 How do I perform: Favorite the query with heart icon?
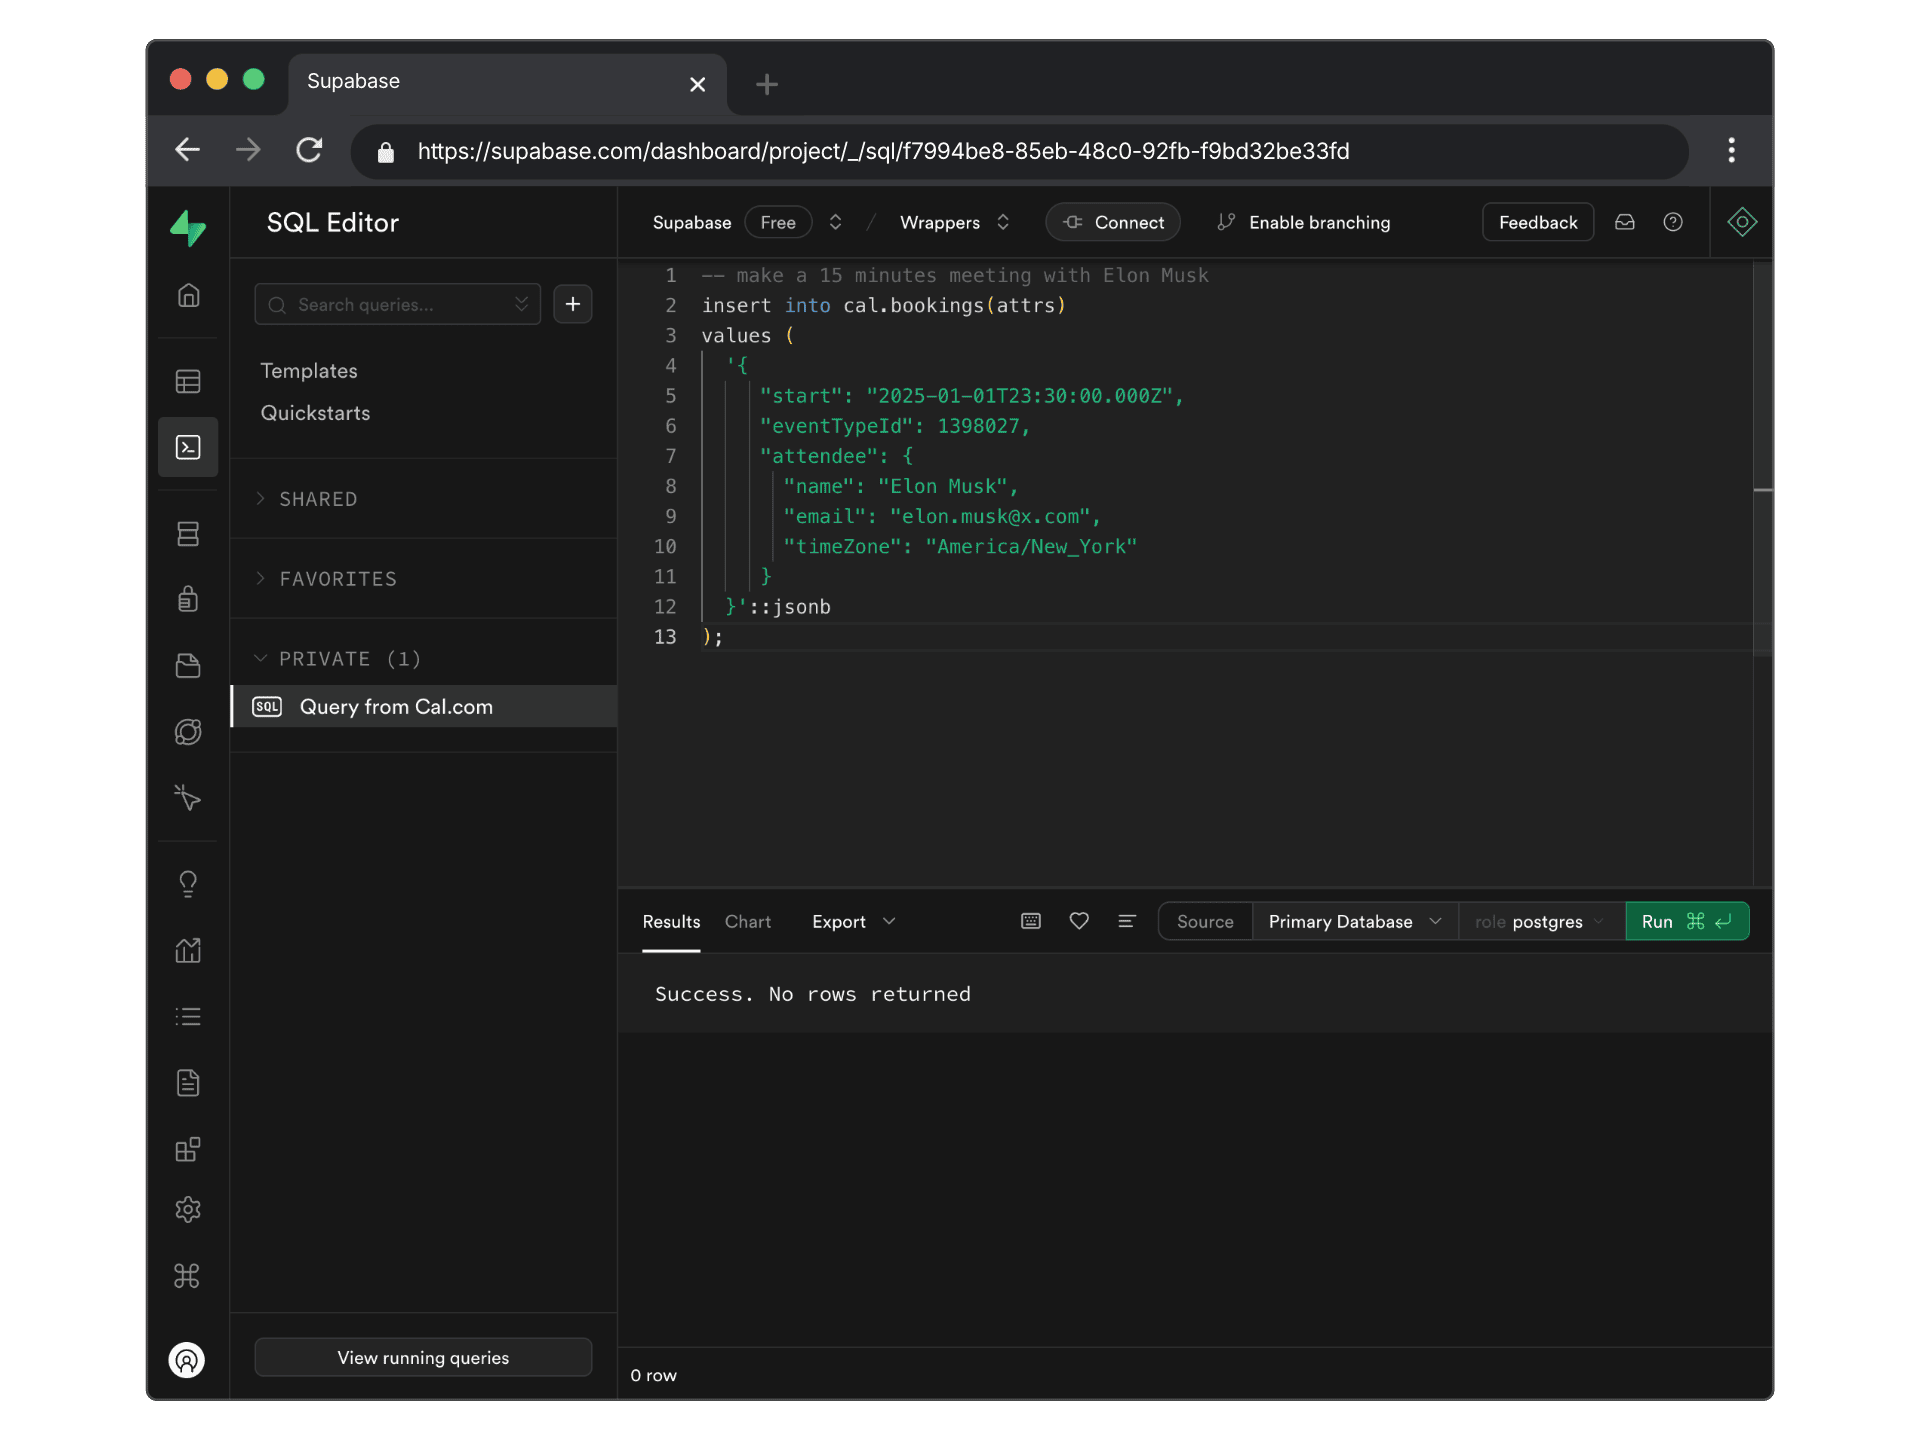pos(1079,921)
